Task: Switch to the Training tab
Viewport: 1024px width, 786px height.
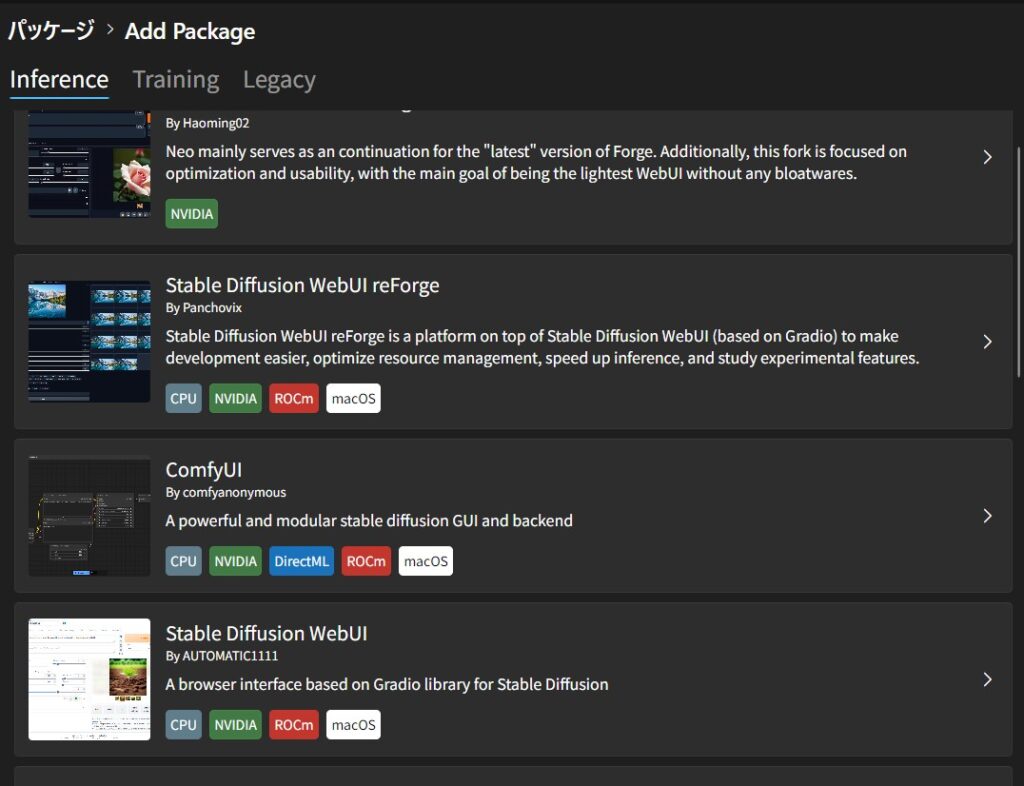Action: coord(175,80)
